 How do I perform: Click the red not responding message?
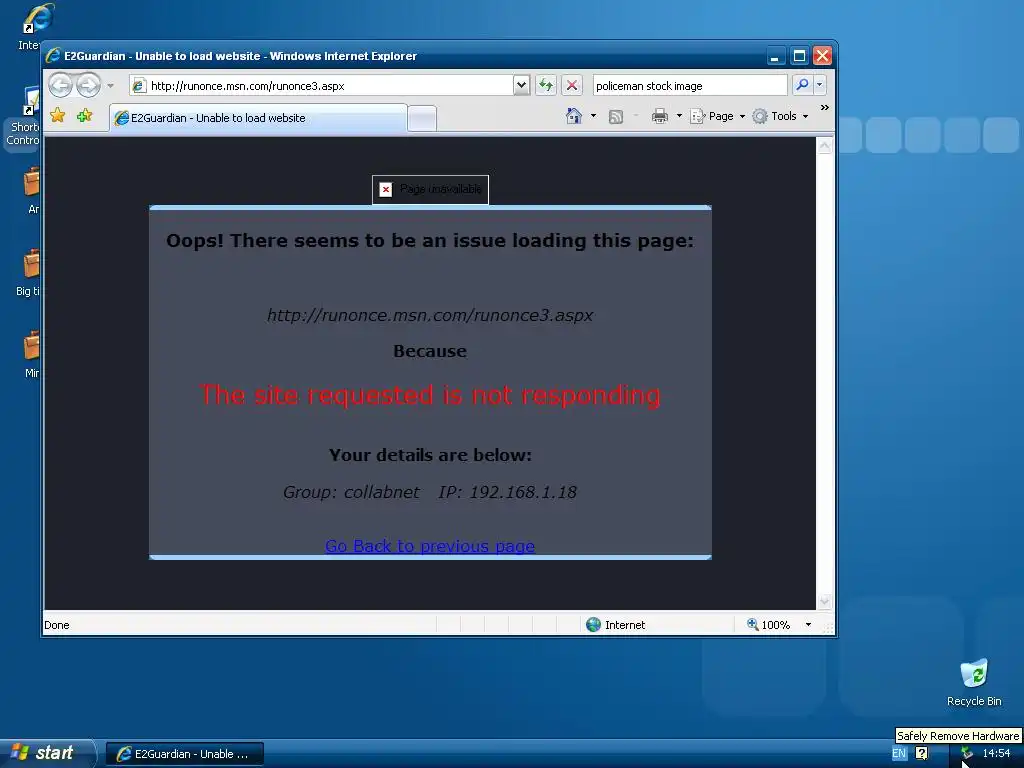click(430, 395)
